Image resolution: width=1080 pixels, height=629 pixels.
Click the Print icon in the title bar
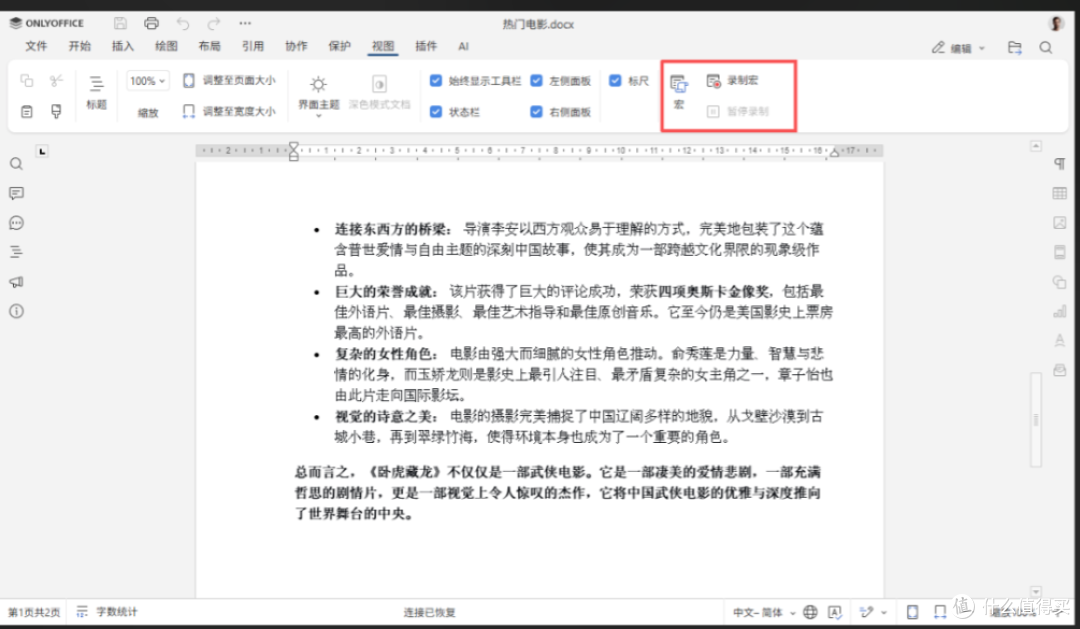(152, 23)
